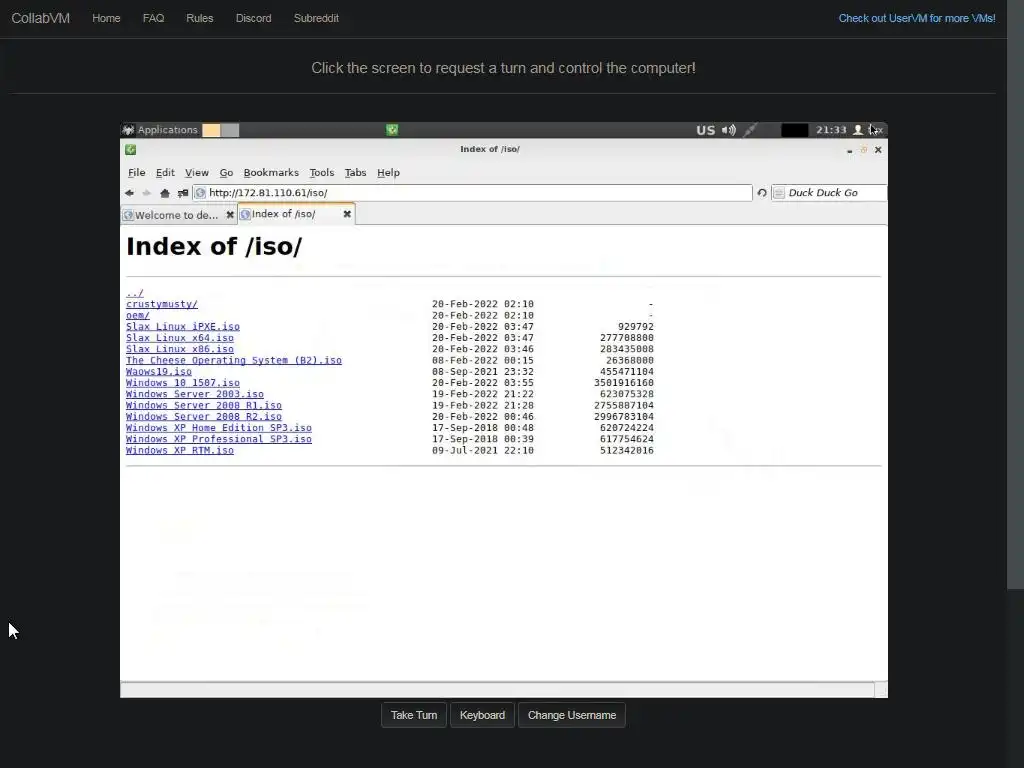Go to the Home nav link
The height and width of the screenshot is (768, 1024).
point(106,18)
